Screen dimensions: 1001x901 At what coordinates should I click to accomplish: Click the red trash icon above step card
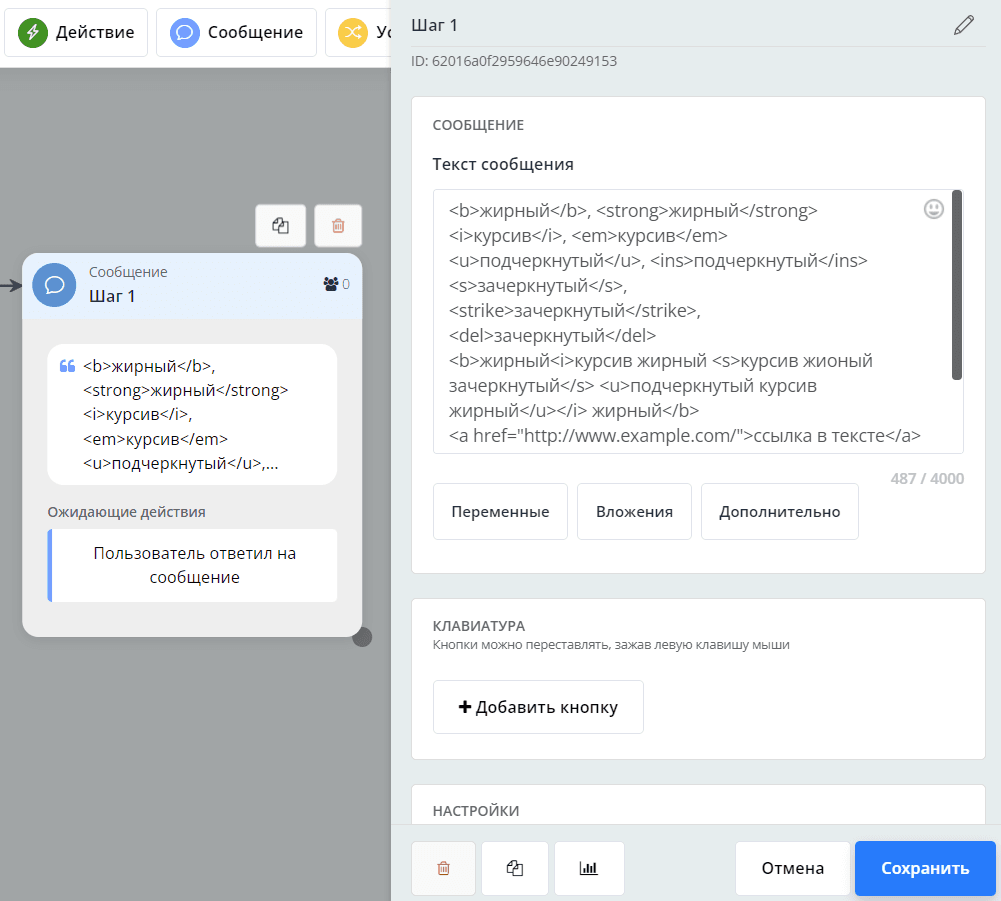[338, 226]
